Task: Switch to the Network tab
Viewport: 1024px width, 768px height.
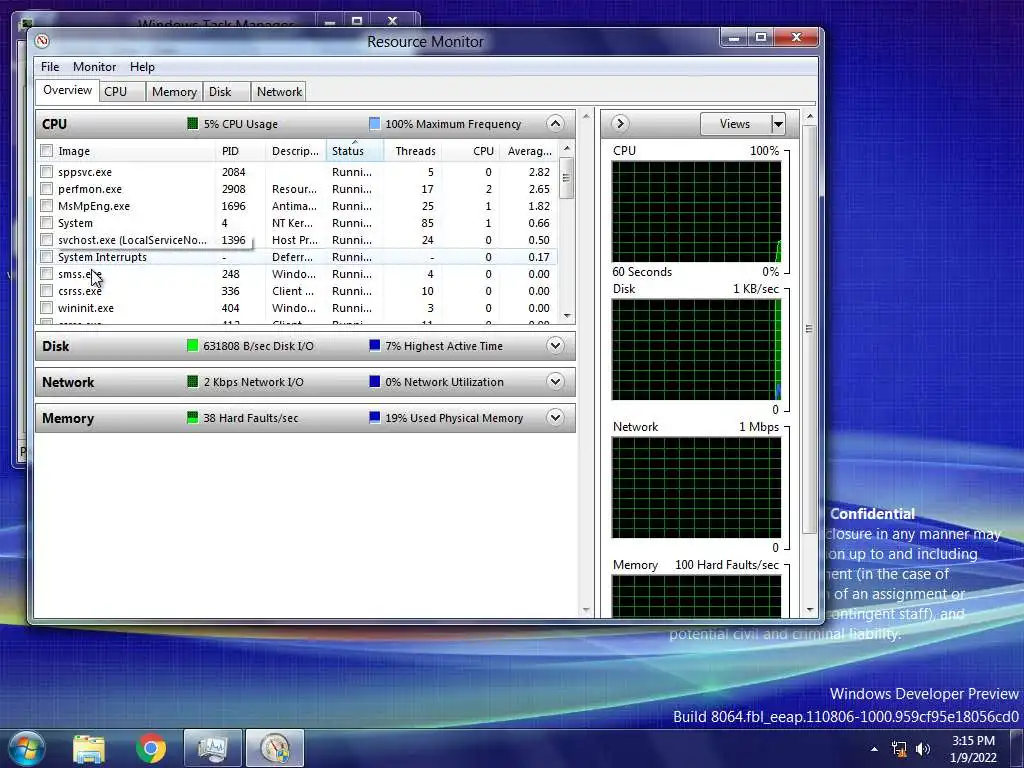Action: coord(279,92)
